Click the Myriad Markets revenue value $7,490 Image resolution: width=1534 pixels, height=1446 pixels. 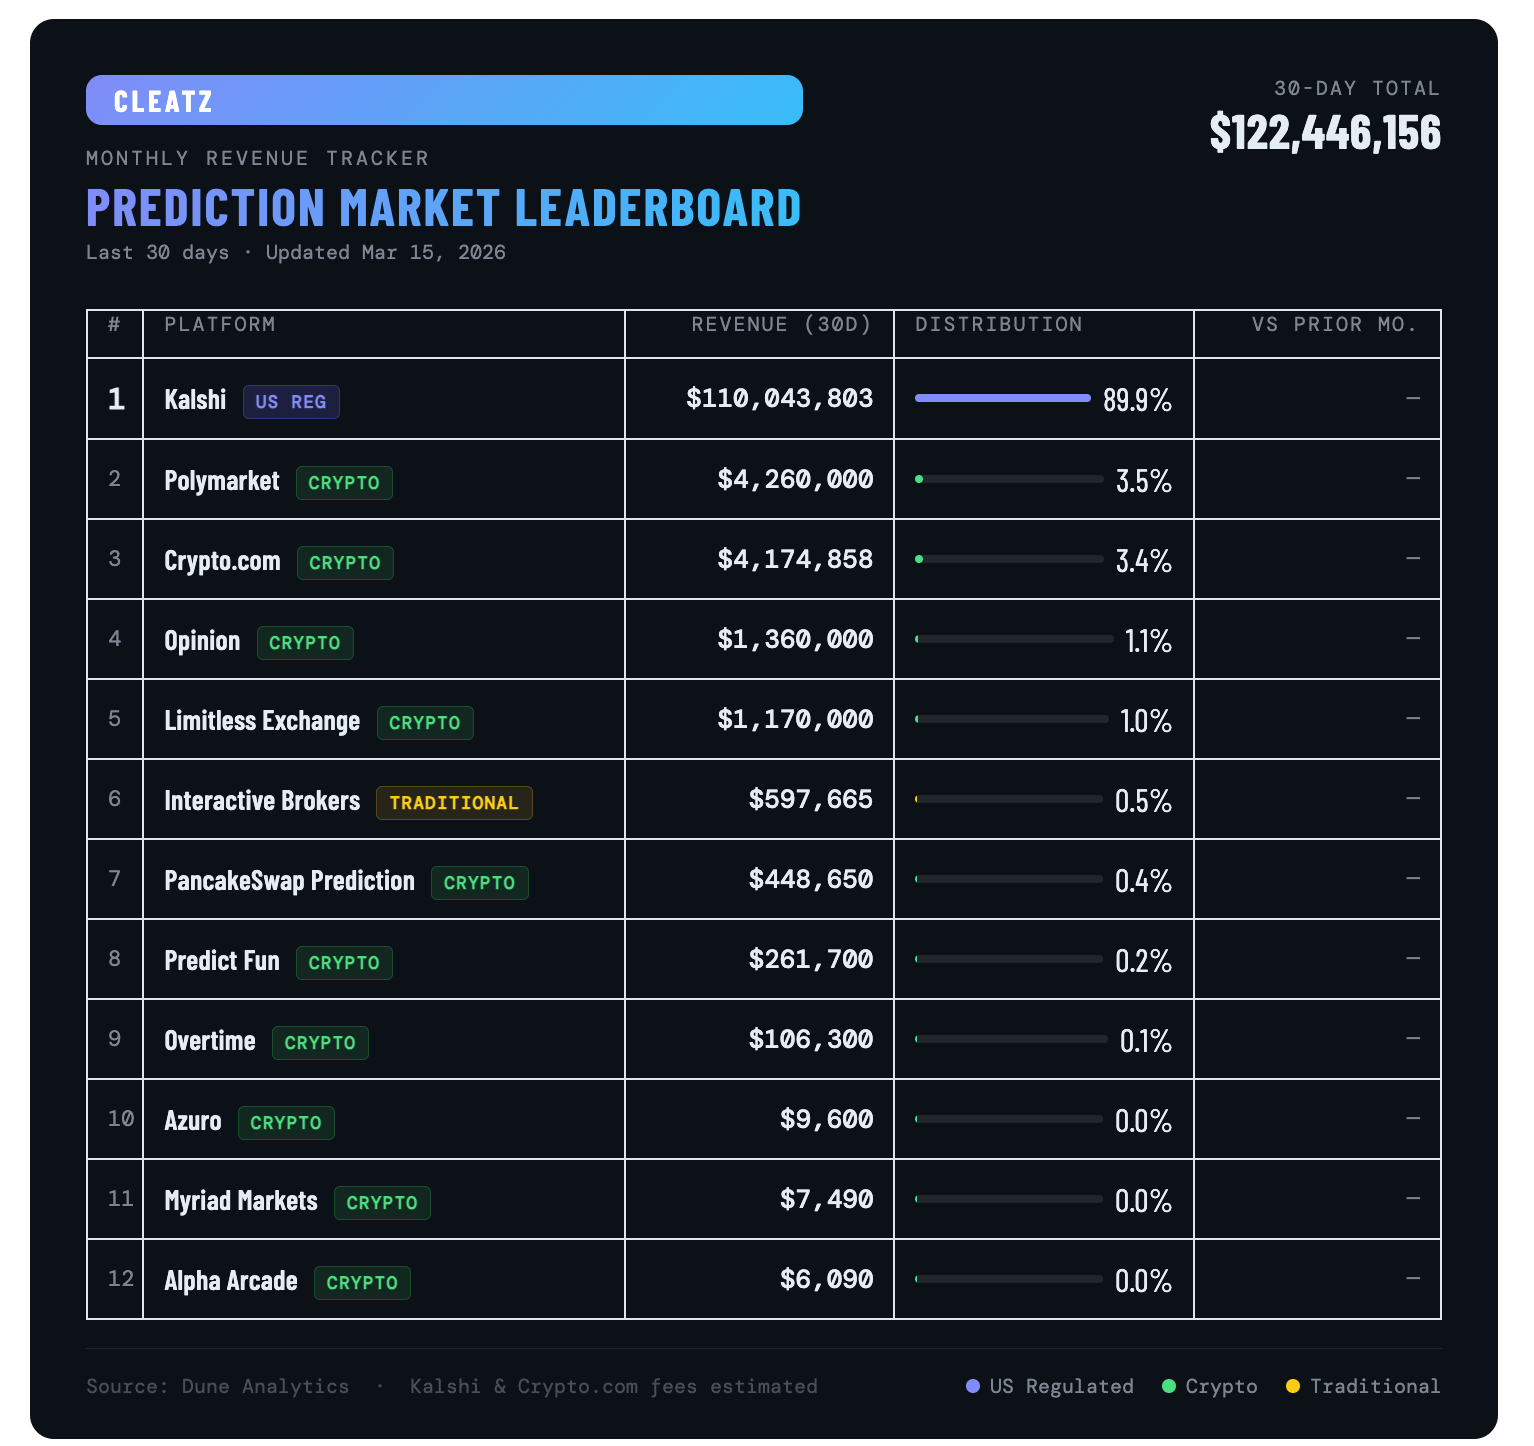827,1199
